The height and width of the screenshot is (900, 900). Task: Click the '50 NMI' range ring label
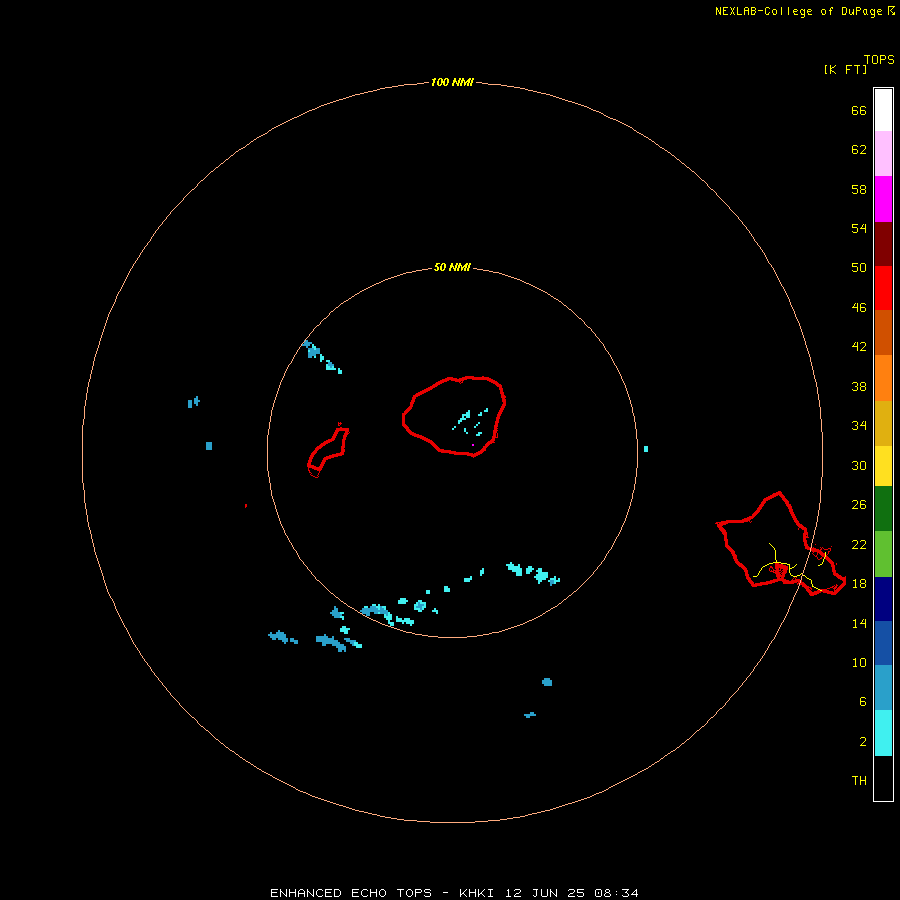click(452, 267)
